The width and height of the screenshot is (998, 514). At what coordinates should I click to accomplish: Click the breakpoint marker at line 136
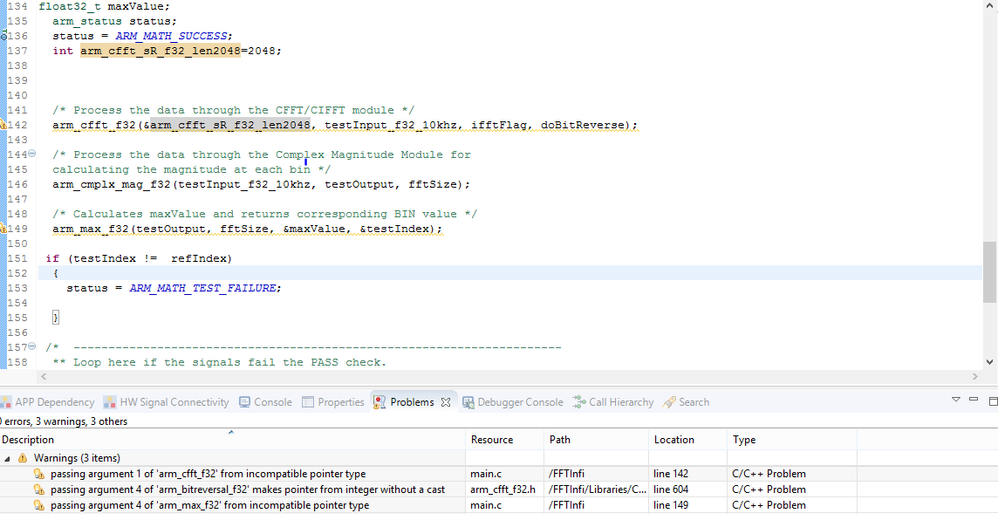[x=3, y=35]
